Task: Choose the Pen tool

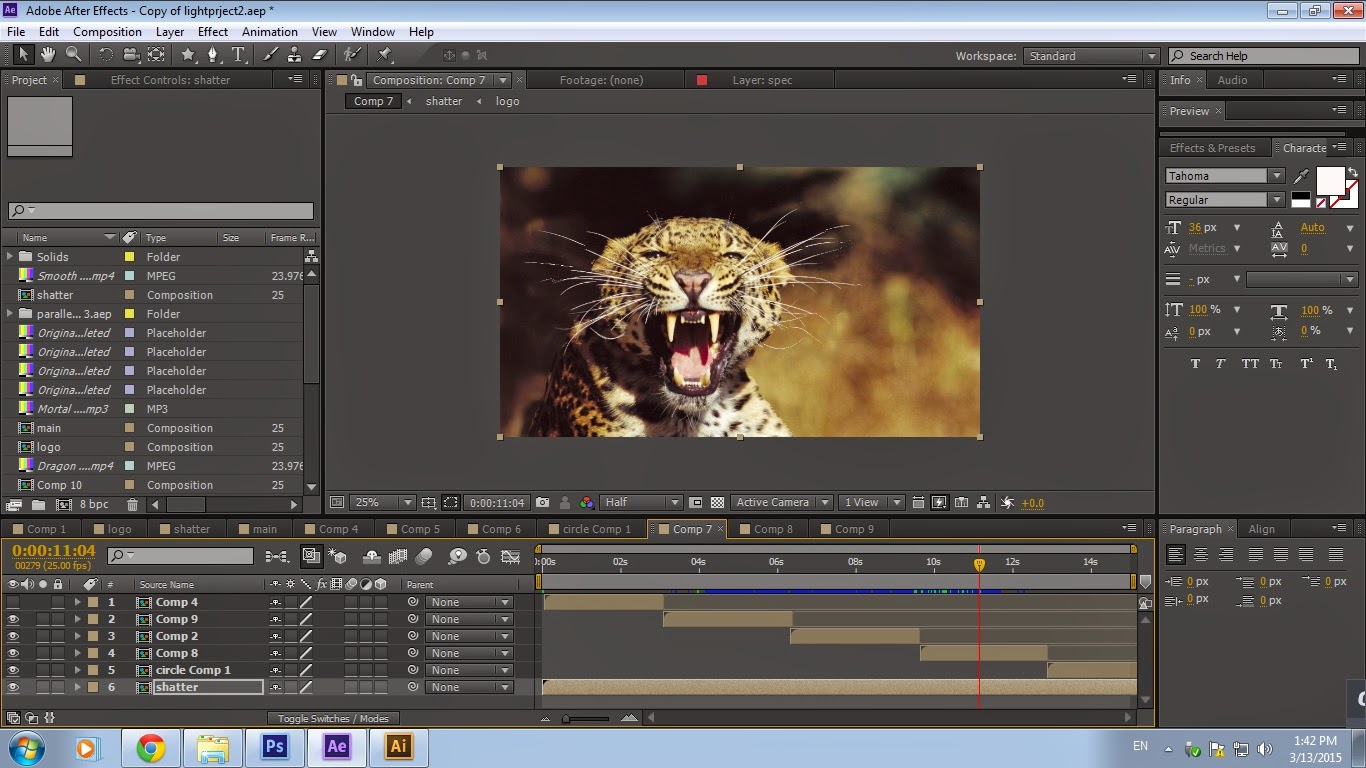Action: pyautogui.click(x=212, y=55)
